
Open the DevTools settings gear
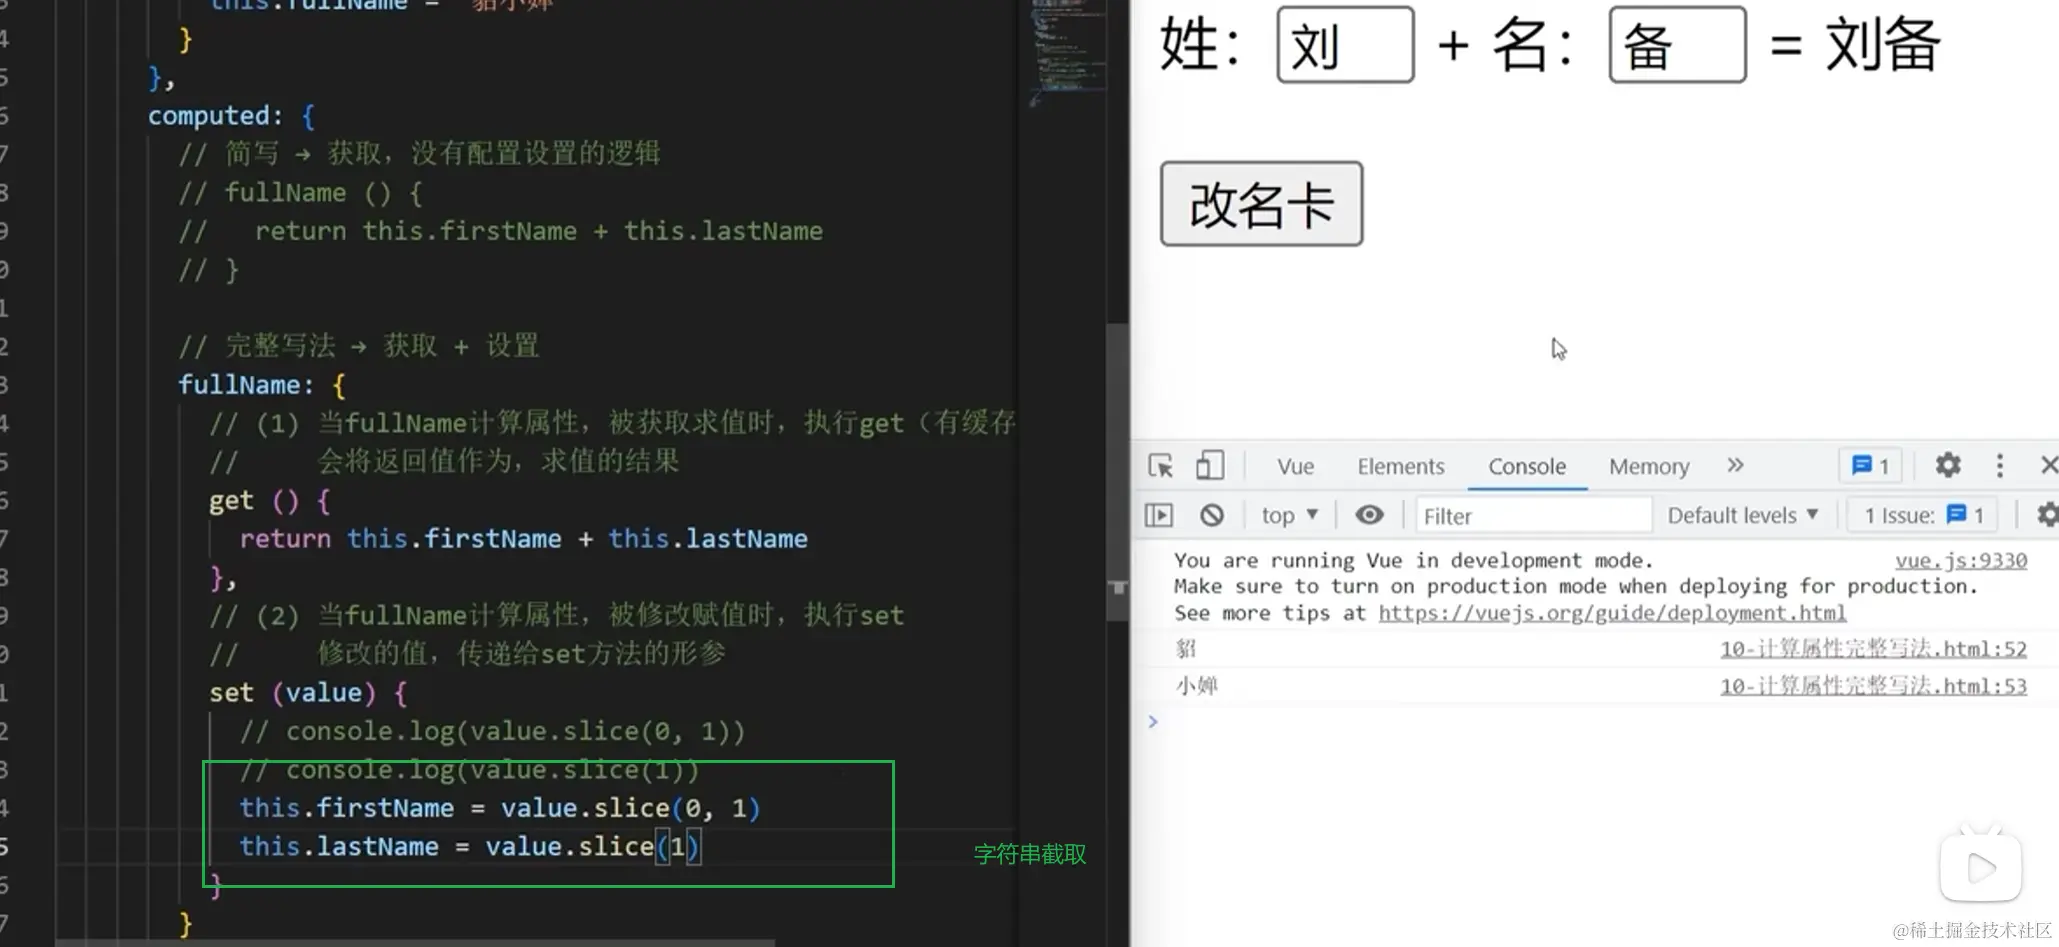(x=1947, y=465)
